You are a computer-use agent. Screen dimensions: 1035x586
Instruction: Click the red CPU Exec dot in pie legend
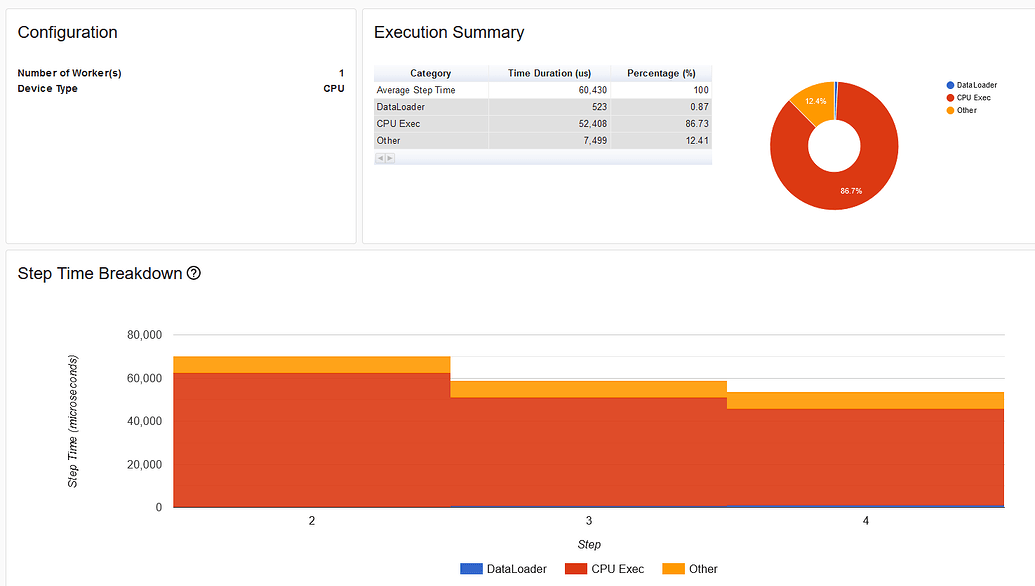(x=950, y=98)
